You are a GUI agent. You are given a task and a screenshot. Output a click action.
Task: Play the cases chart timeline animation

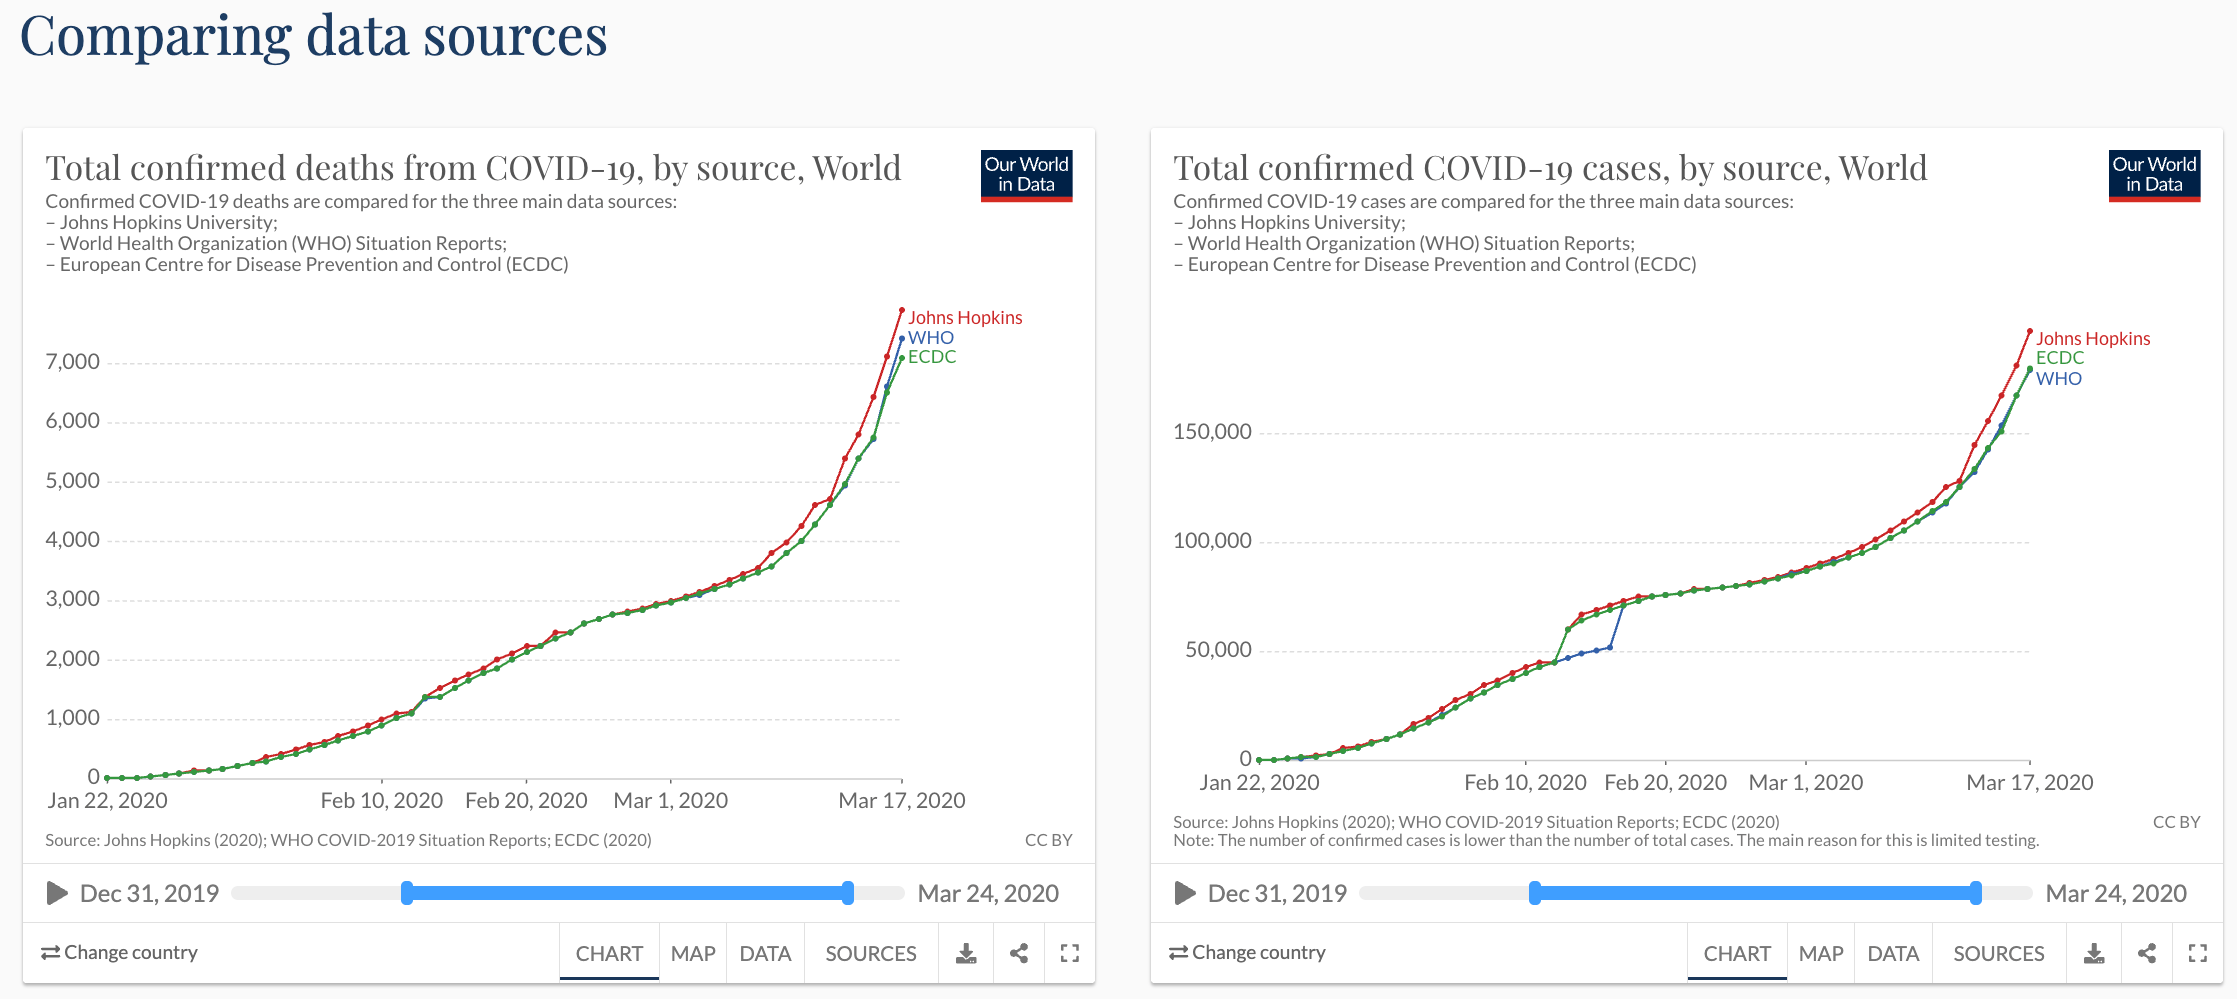[1184, 892]
